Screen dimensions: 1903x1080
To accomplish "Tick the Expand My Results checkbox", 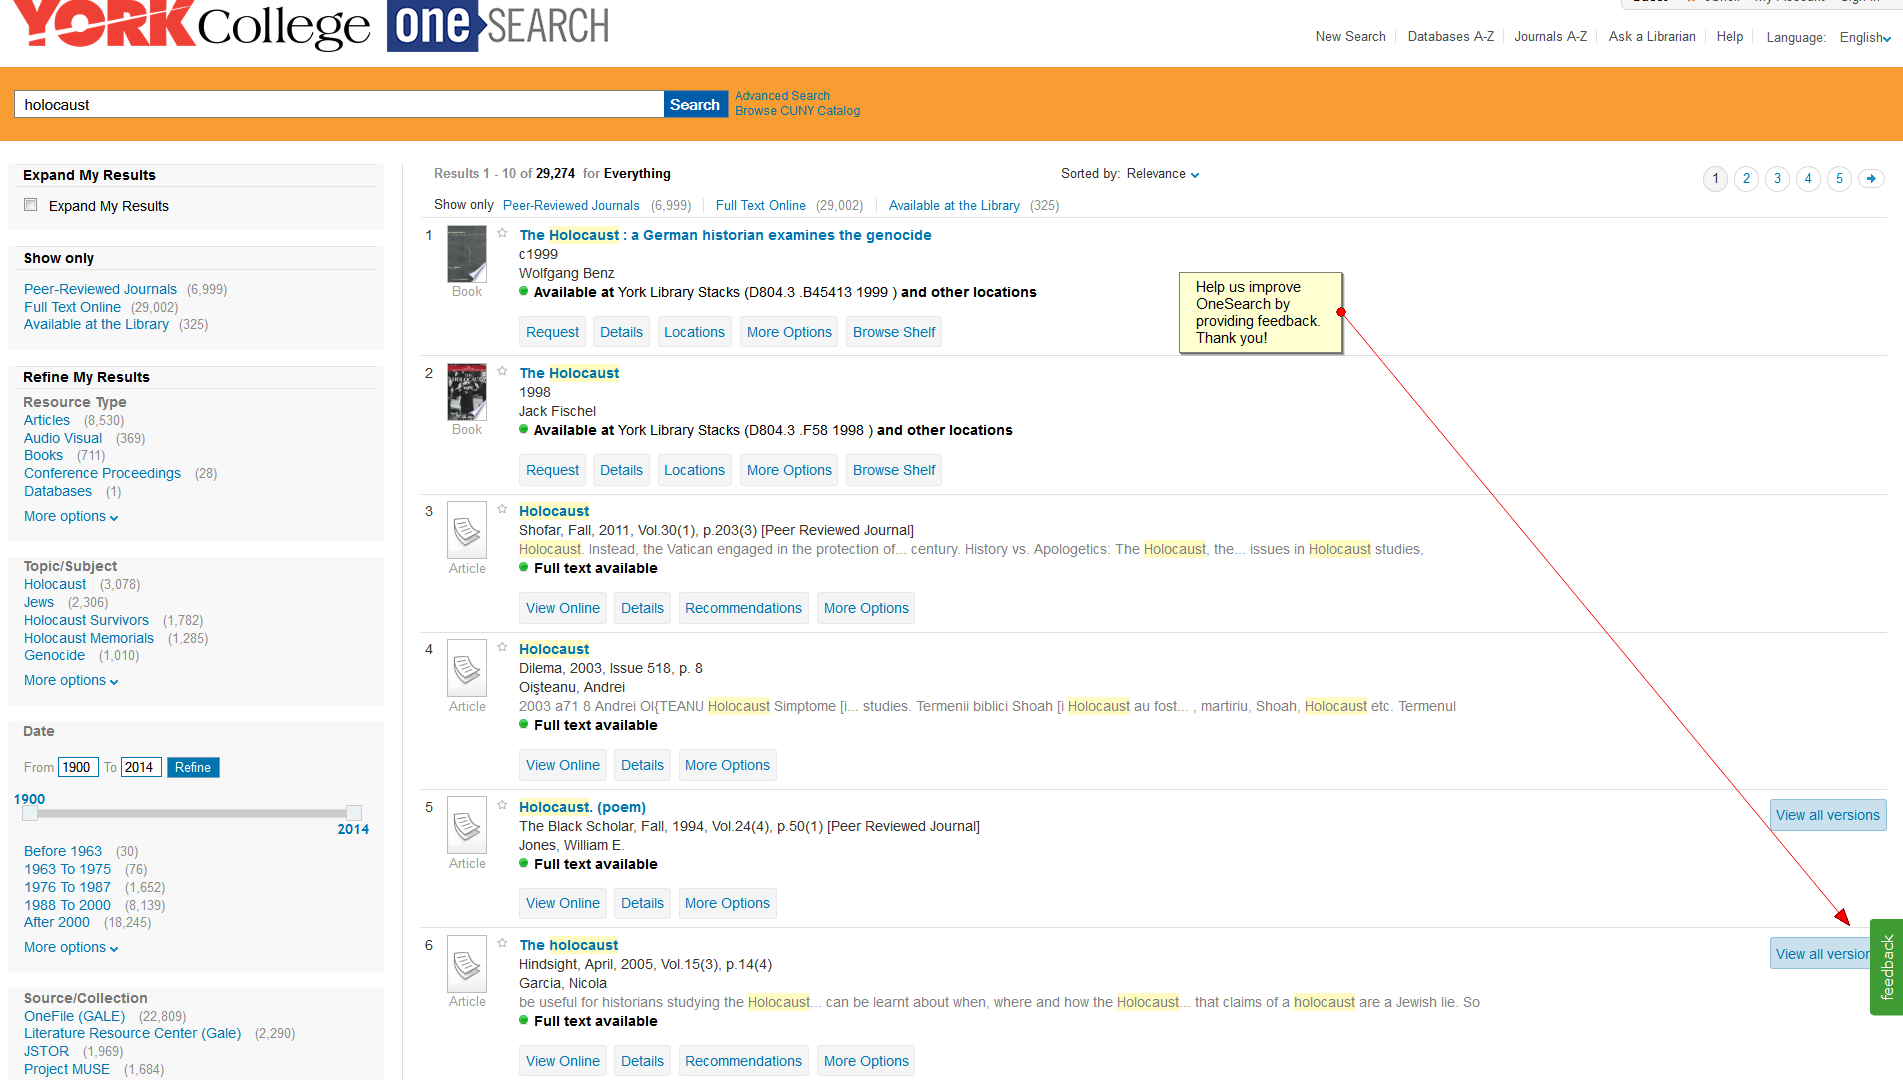I will (31, 205).
